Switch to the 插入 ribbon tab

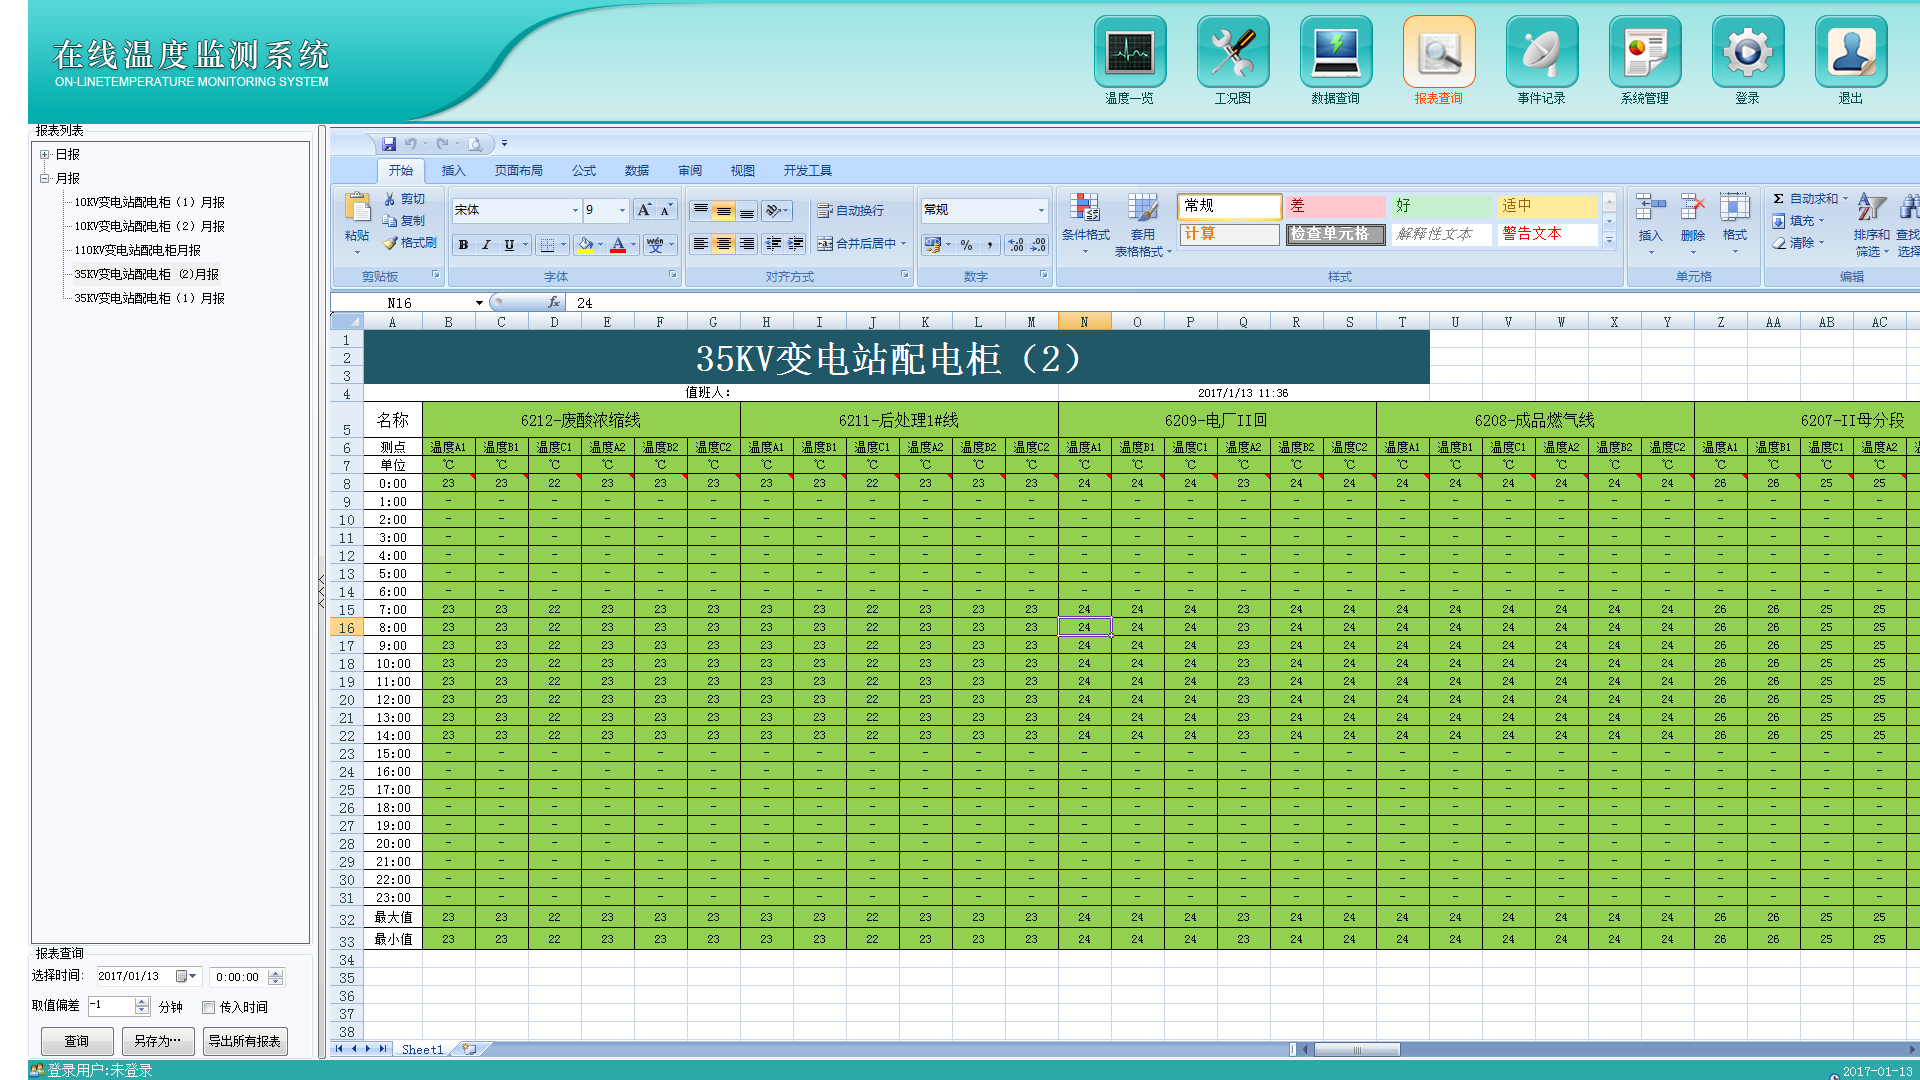(x=453, y=170)
